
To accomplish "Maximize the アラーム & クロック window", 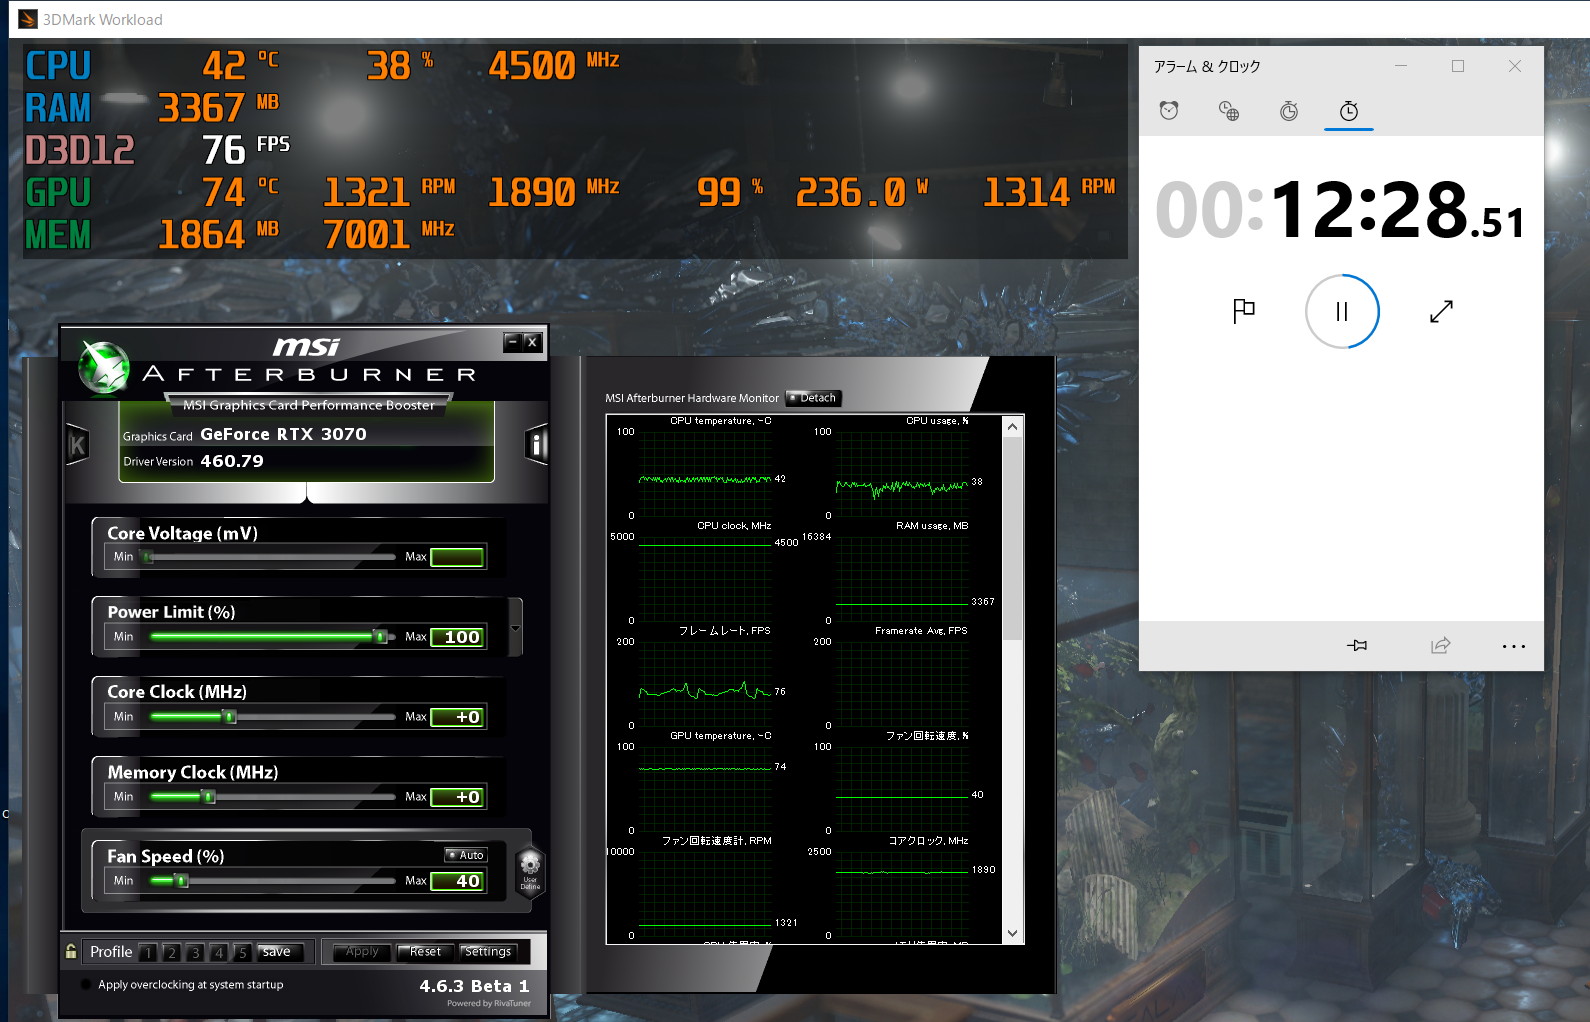I will 1458,66.
